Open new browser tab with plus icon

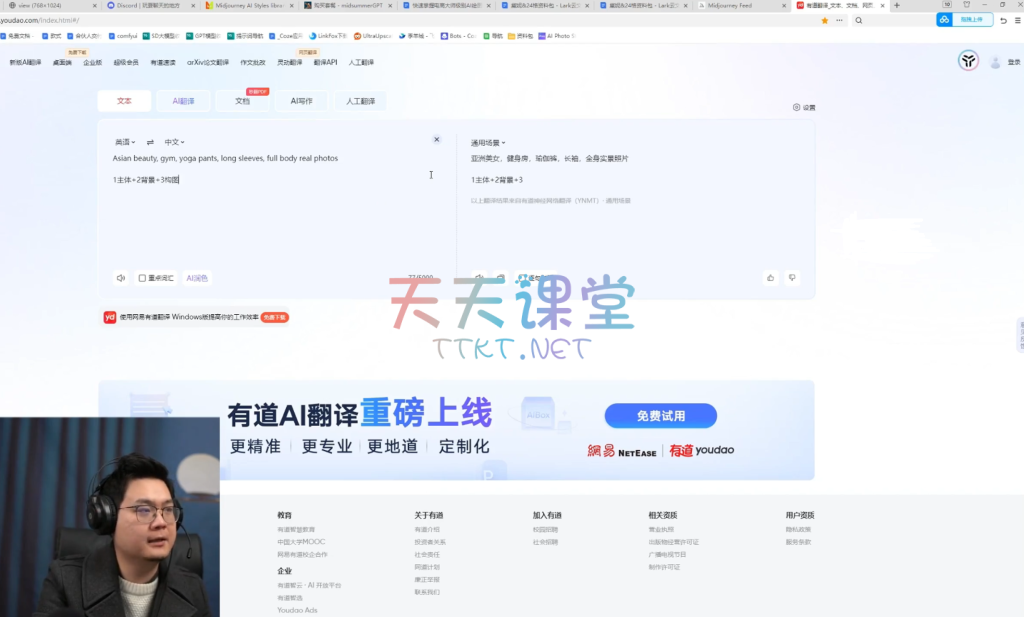pos(896,6)
